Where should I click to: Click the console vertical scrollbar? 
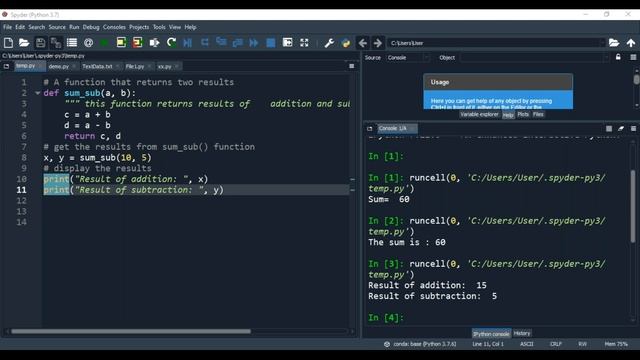coord(633,206)
